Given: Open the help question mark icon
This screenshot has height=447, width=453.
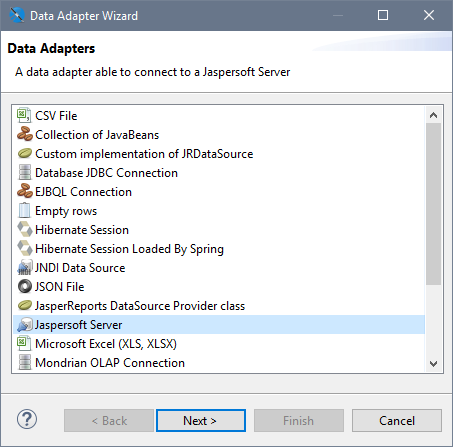Looking at the screenshot, I should 27,419.
